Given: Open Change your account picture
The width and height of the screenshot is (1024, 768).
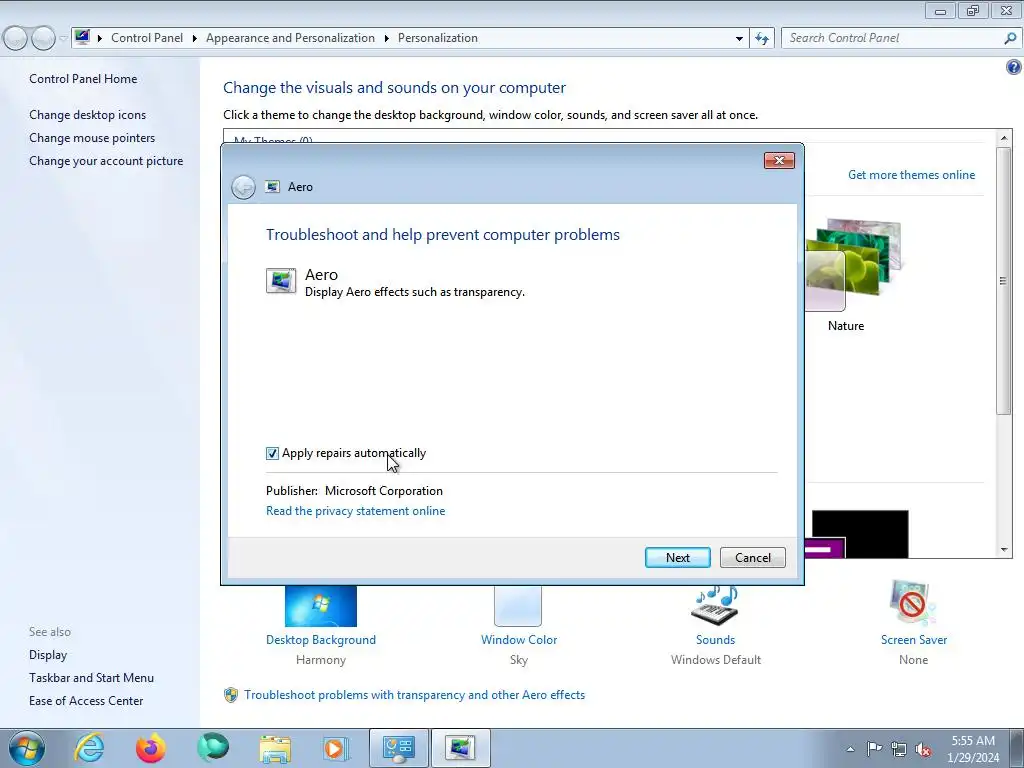Looking at the screenshot, I should coord(106,161).
